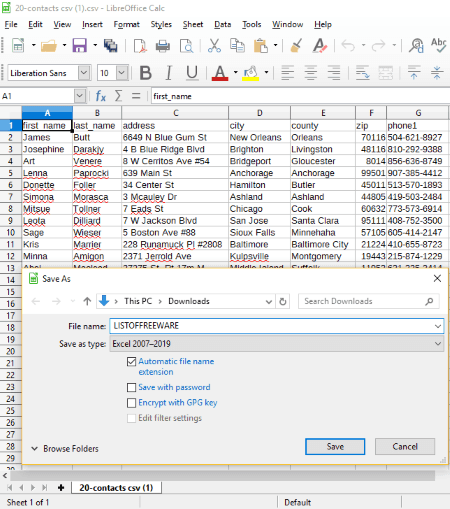Open the Font Name dropdown
The width and height of the screenshot is (450, 509).
(84, 73)
